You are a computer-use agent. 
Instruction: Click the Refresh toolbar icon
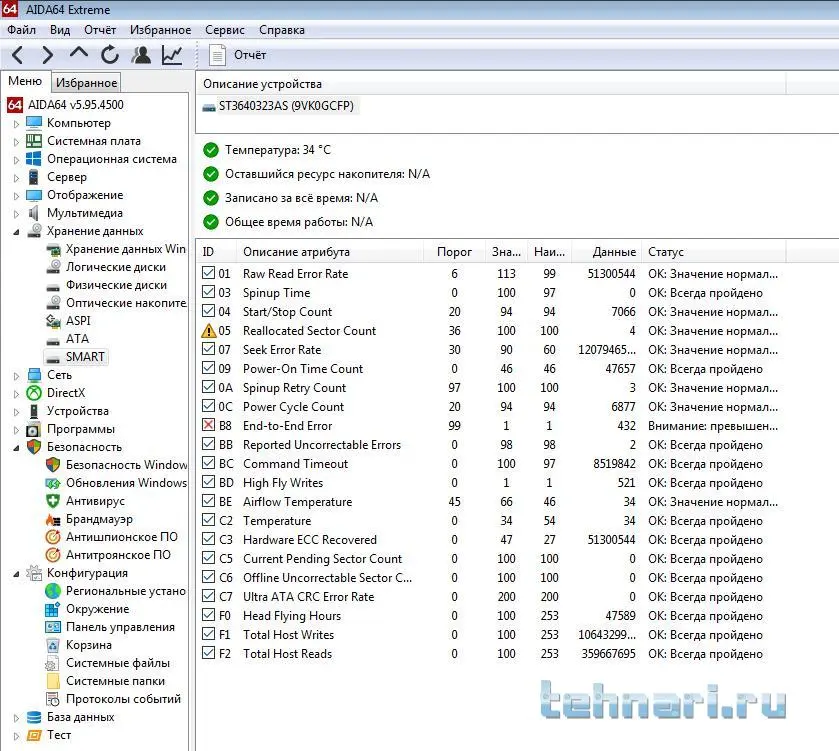(110, 55)
